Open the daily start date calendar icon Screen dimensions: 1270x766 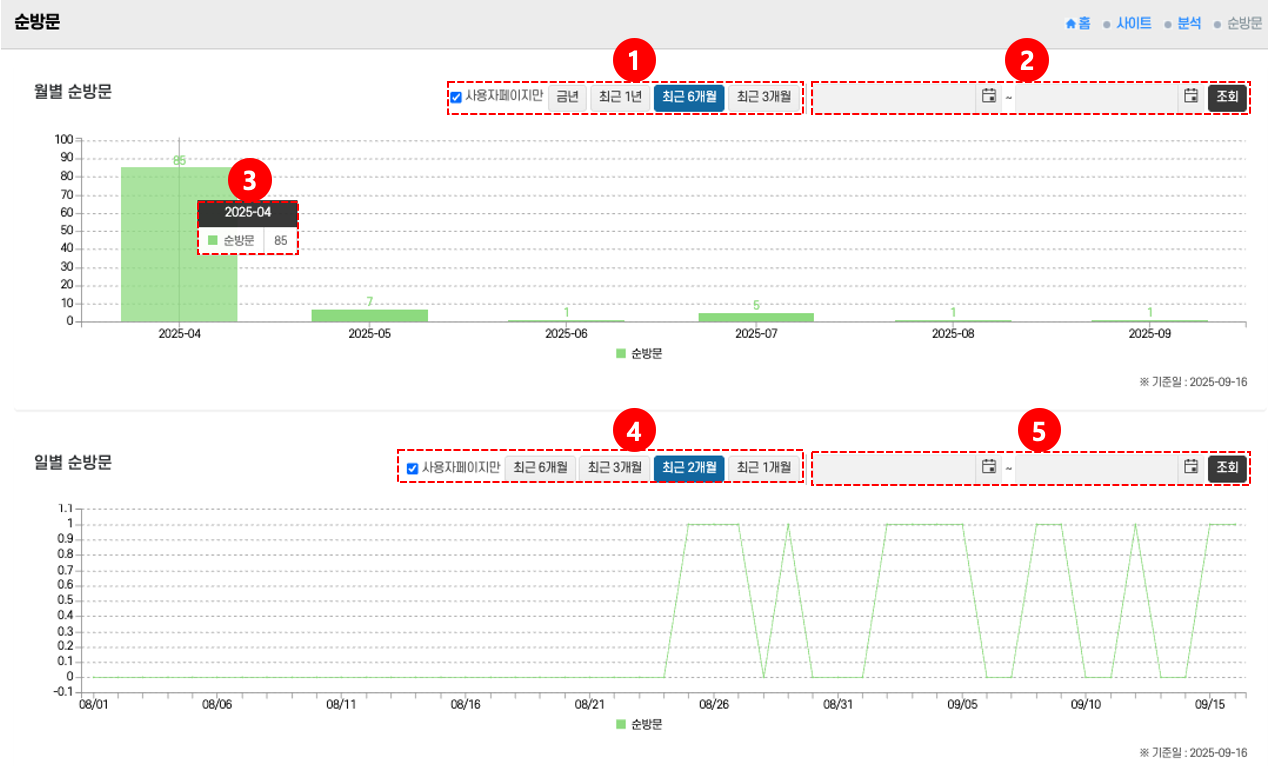(988, 467)
